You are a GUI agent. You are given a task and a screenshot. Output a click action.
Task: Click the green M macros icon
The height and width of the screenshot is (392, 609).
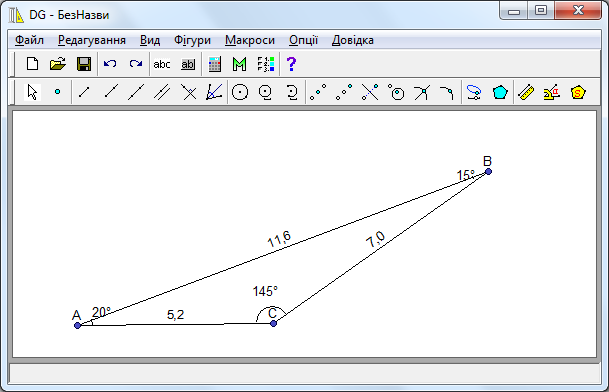pos(240,64)
